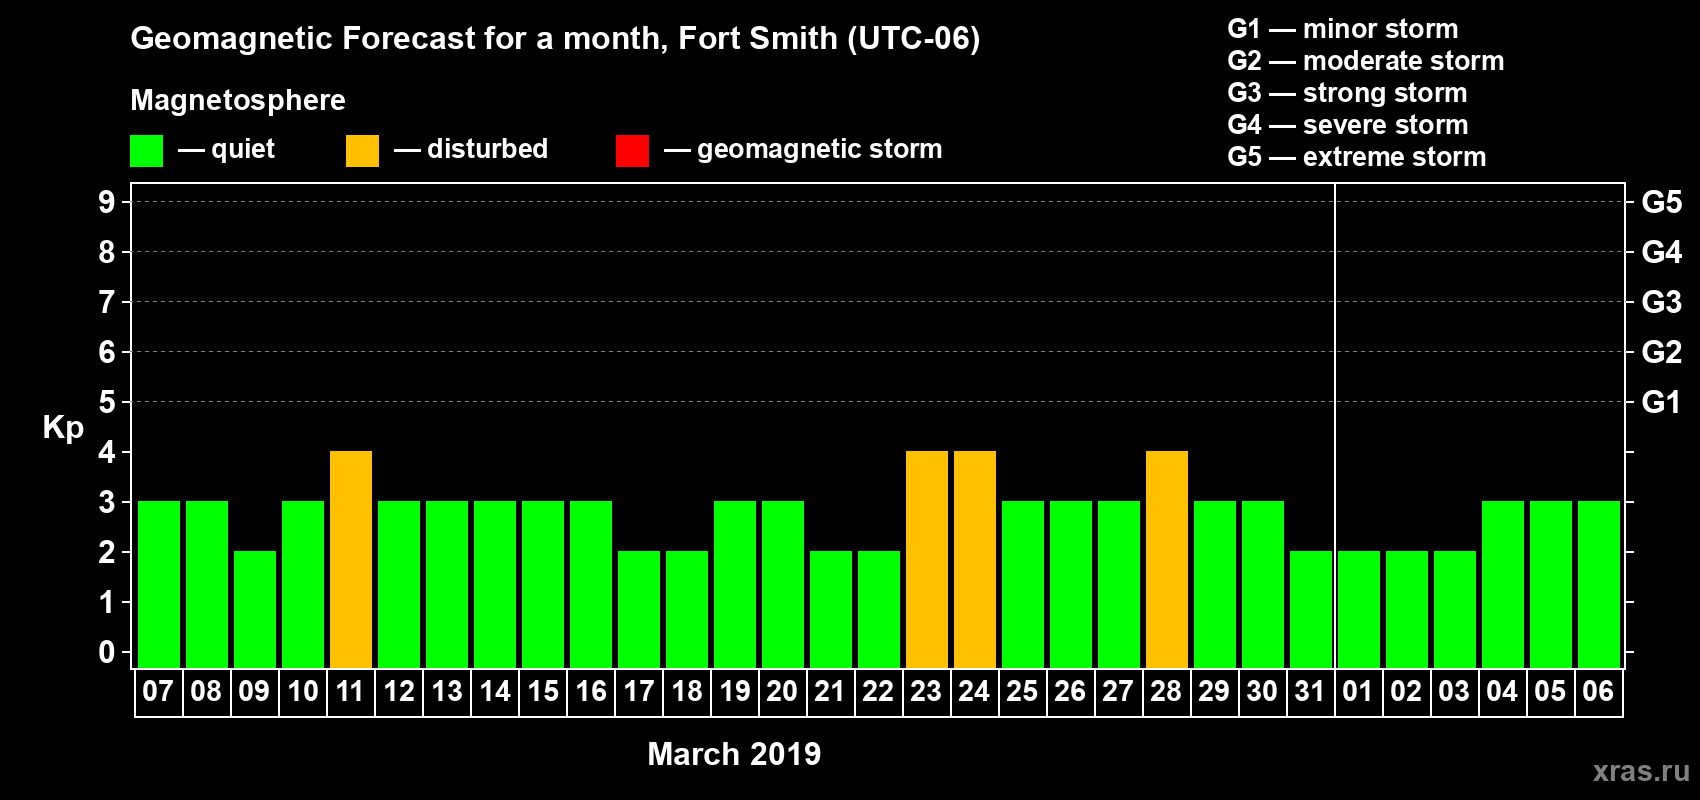The image size is (1700, 800).
Task: Click date label 11 on the axis
Action: click(350, 691)
